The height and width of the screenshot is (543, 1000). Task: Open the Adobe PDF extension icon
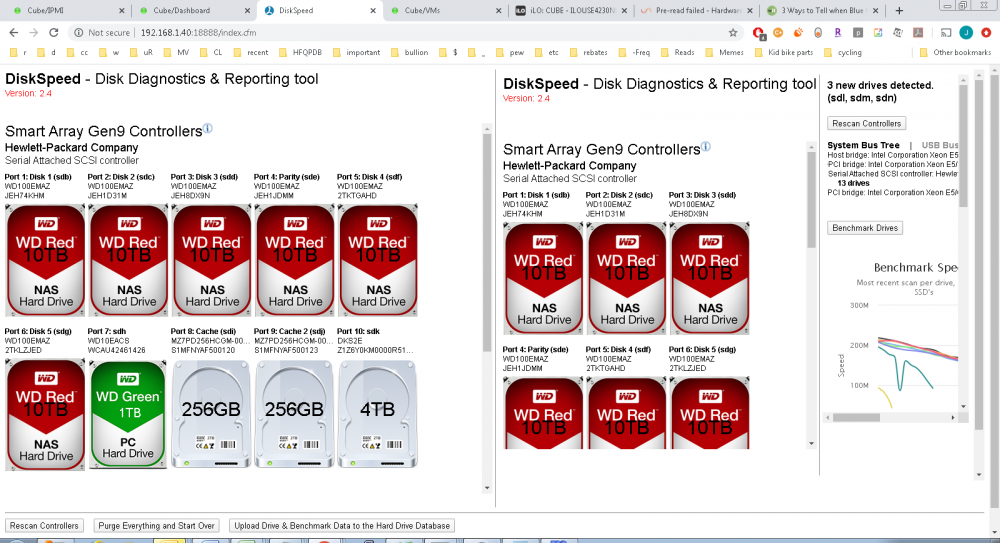click(x=918, y=33)
